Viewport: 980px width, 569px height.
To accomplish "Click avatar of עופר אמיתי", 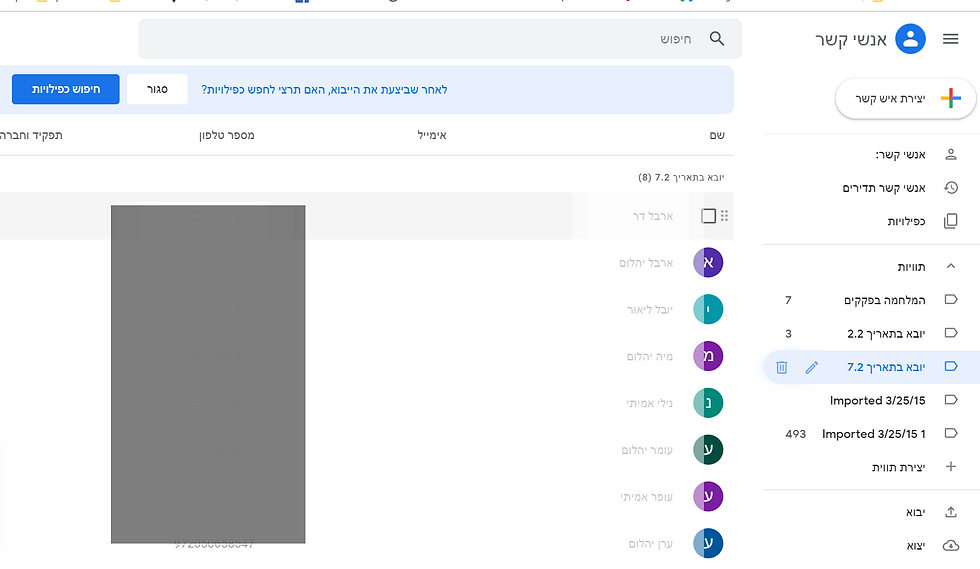I will [x=708, y=496].
